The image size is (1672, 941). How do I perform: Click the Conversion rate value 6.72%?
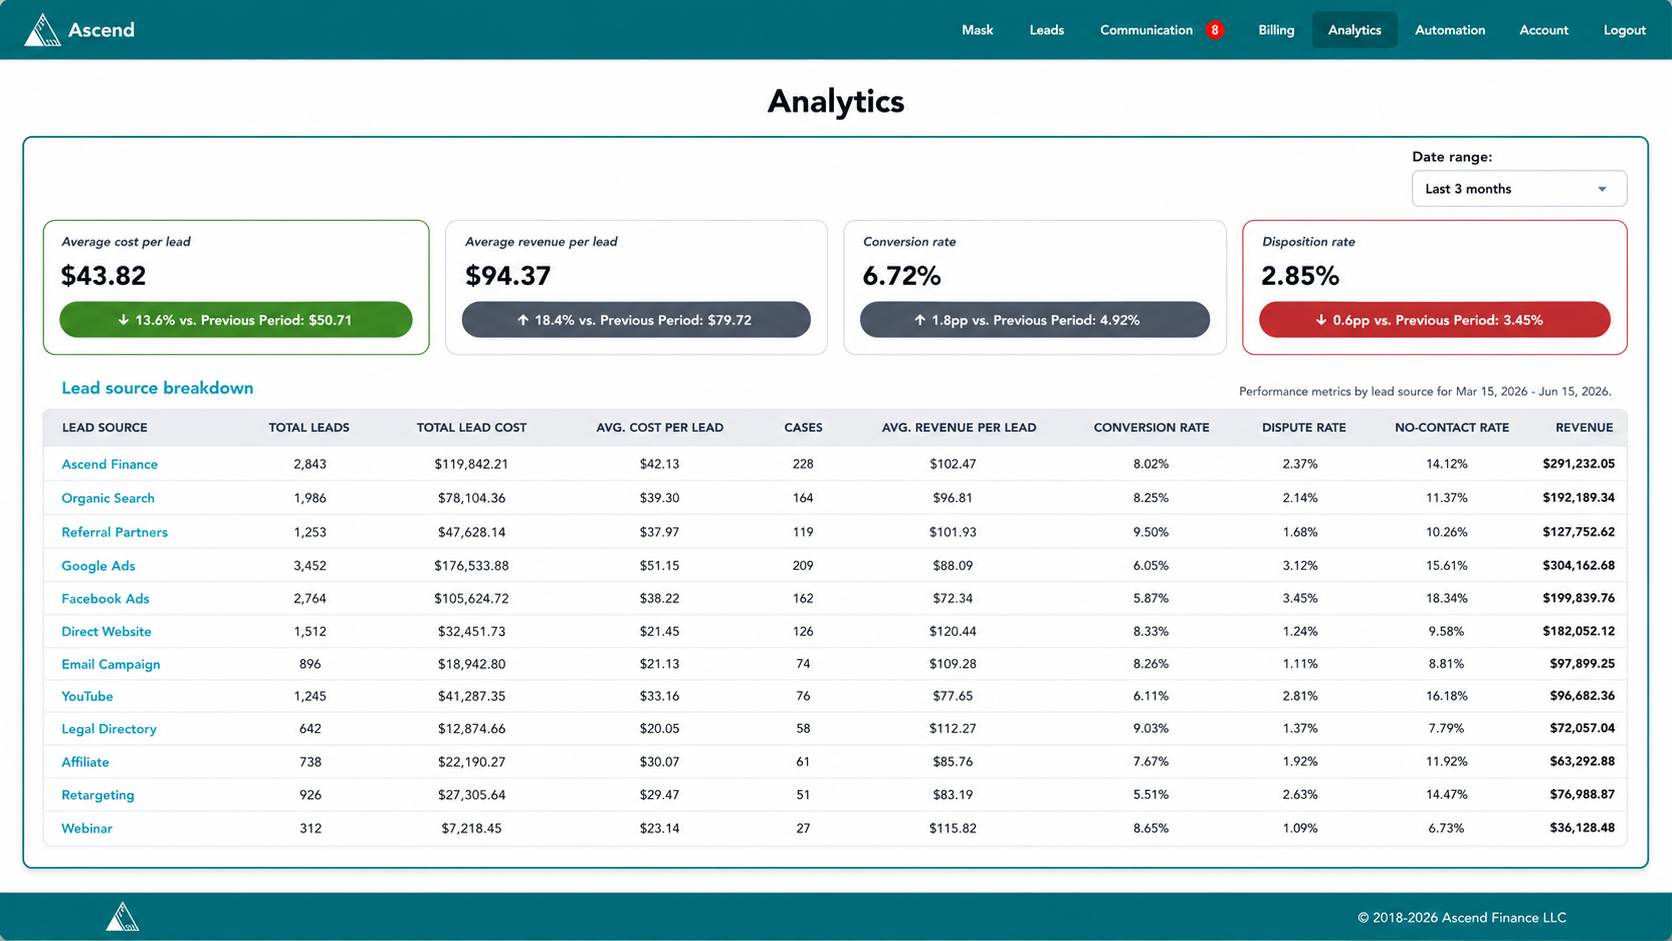tap(901, 276)
